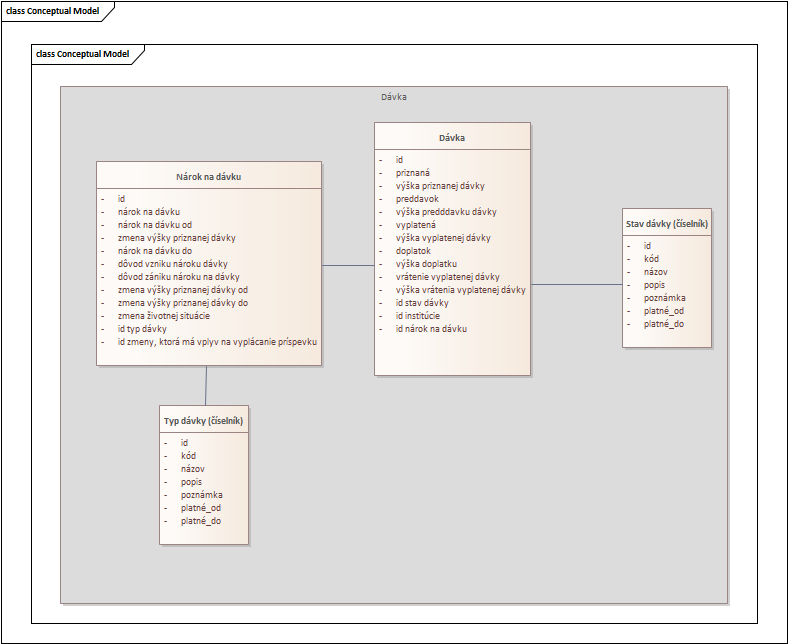
Task: Select the id inštitúcie attribute
Action: click(x=427, y=315)
